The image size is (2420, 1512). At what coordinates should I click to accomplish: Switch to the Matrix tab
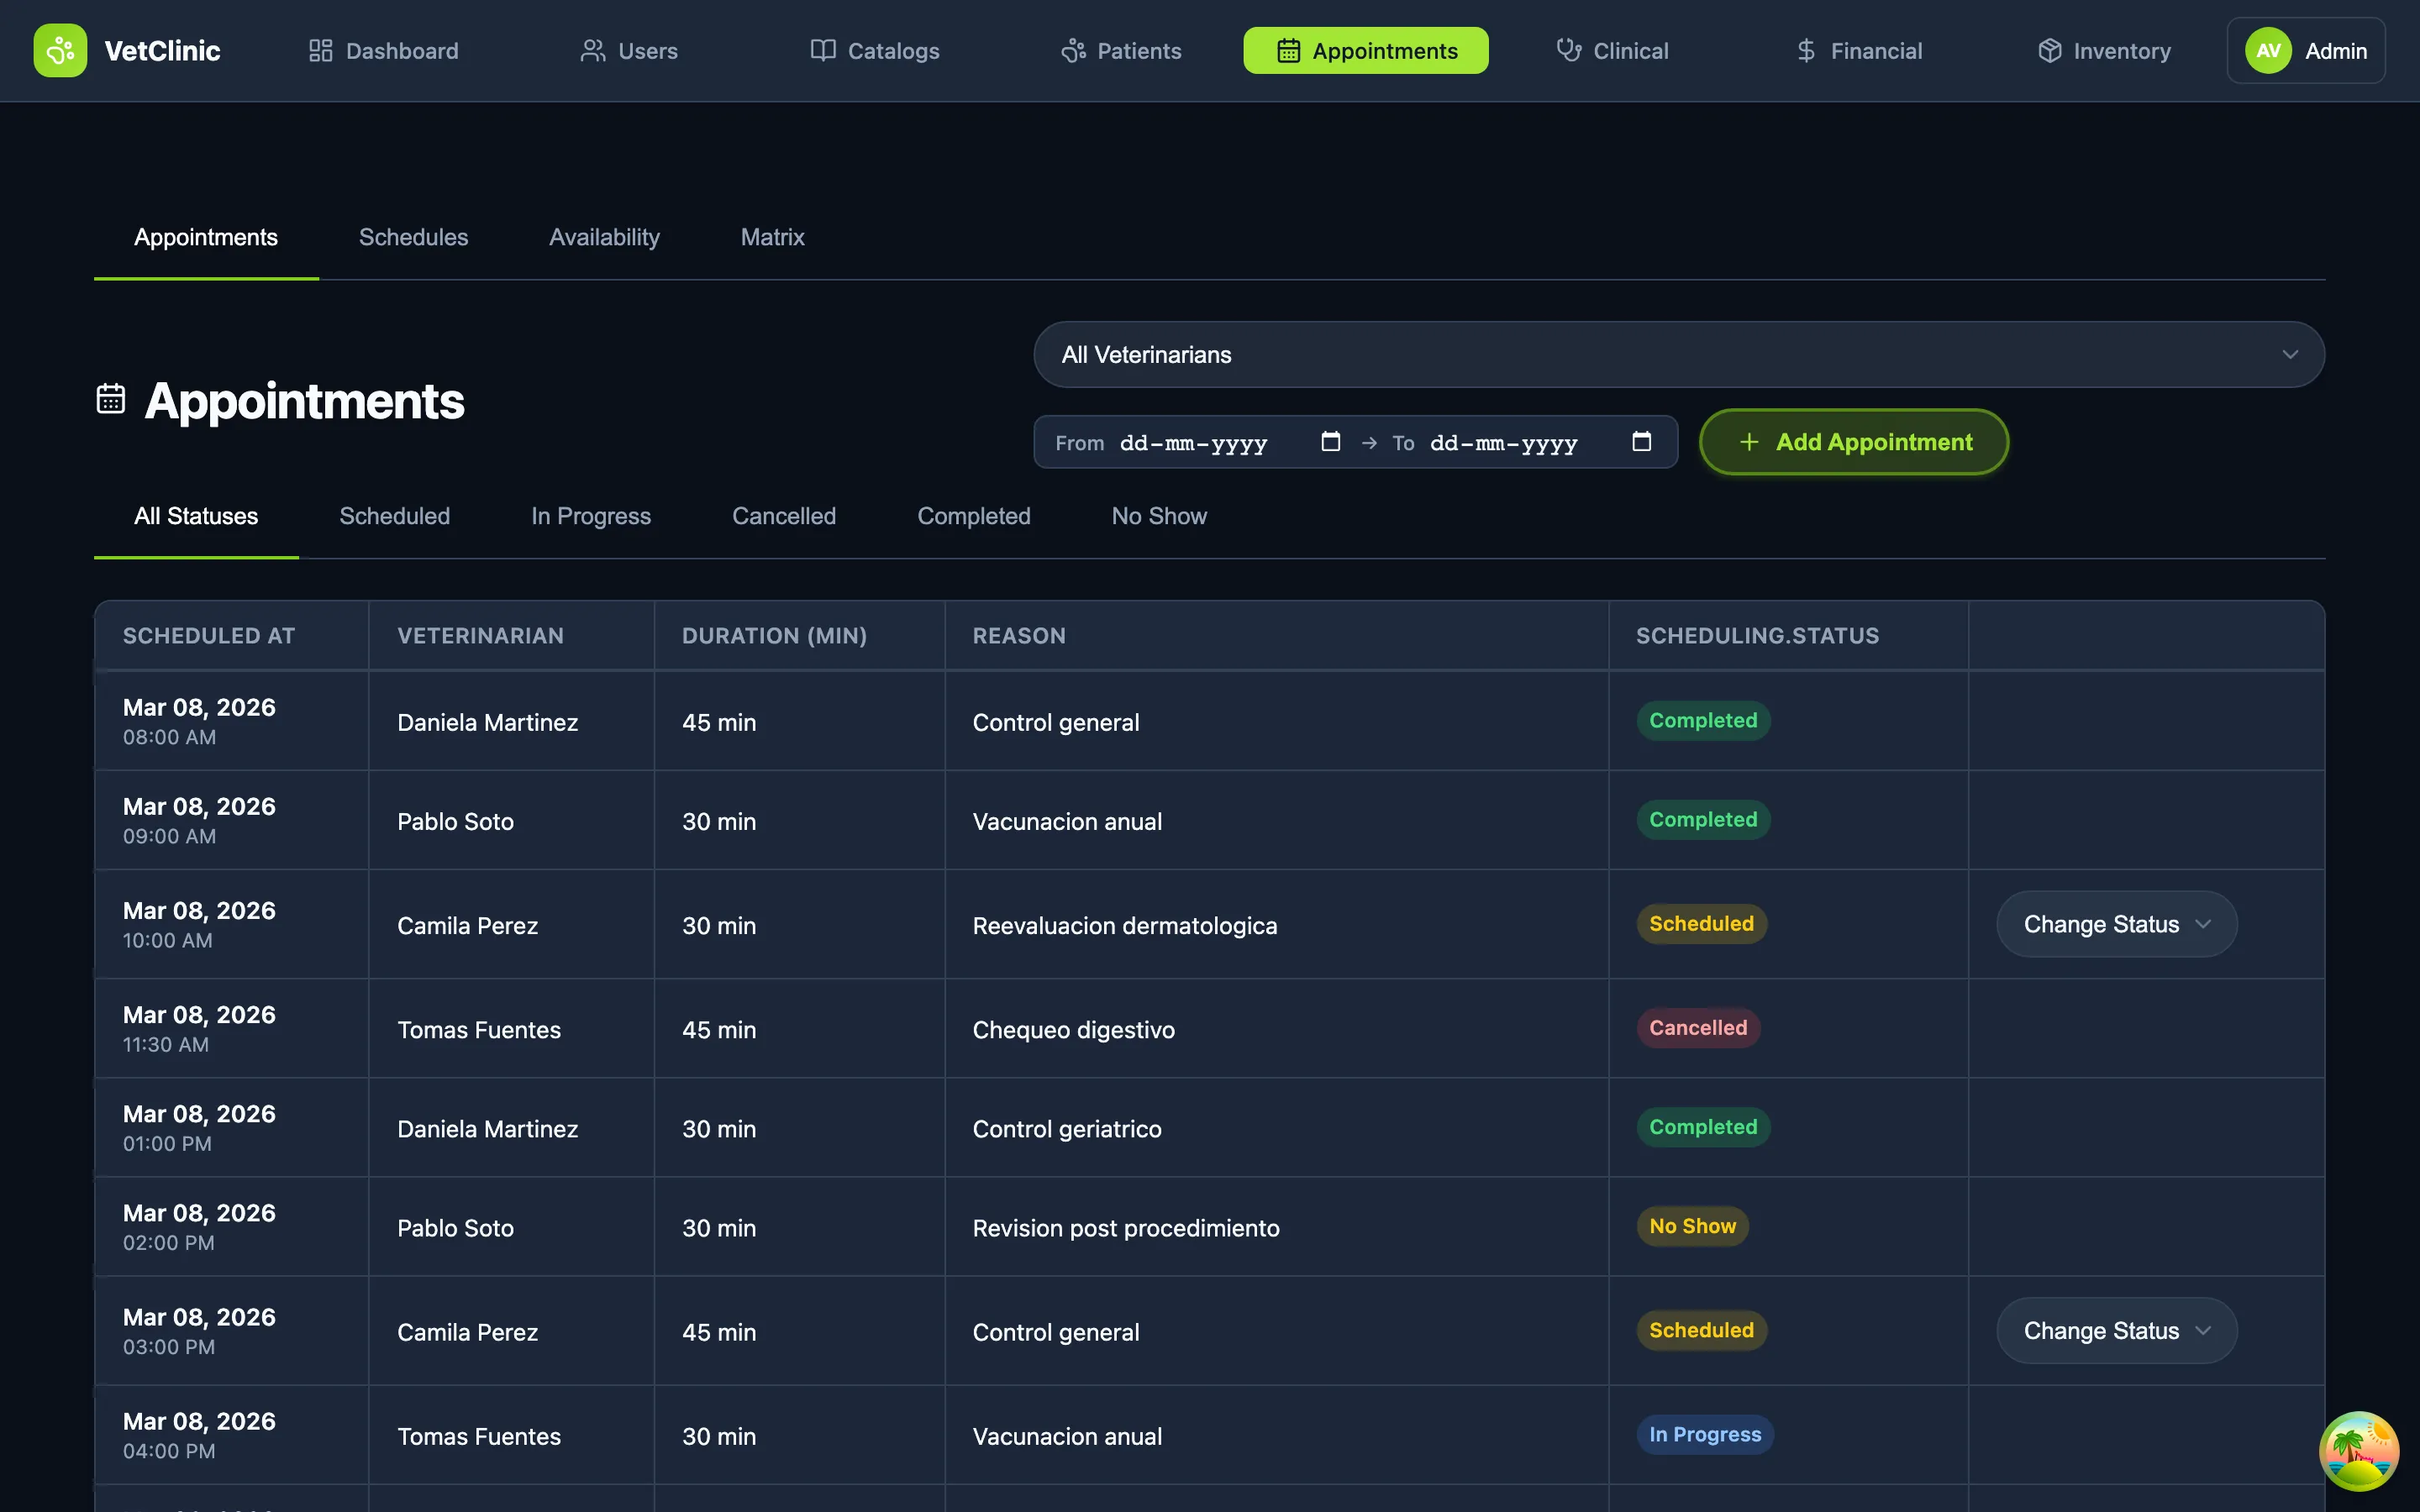coord(772,237)
